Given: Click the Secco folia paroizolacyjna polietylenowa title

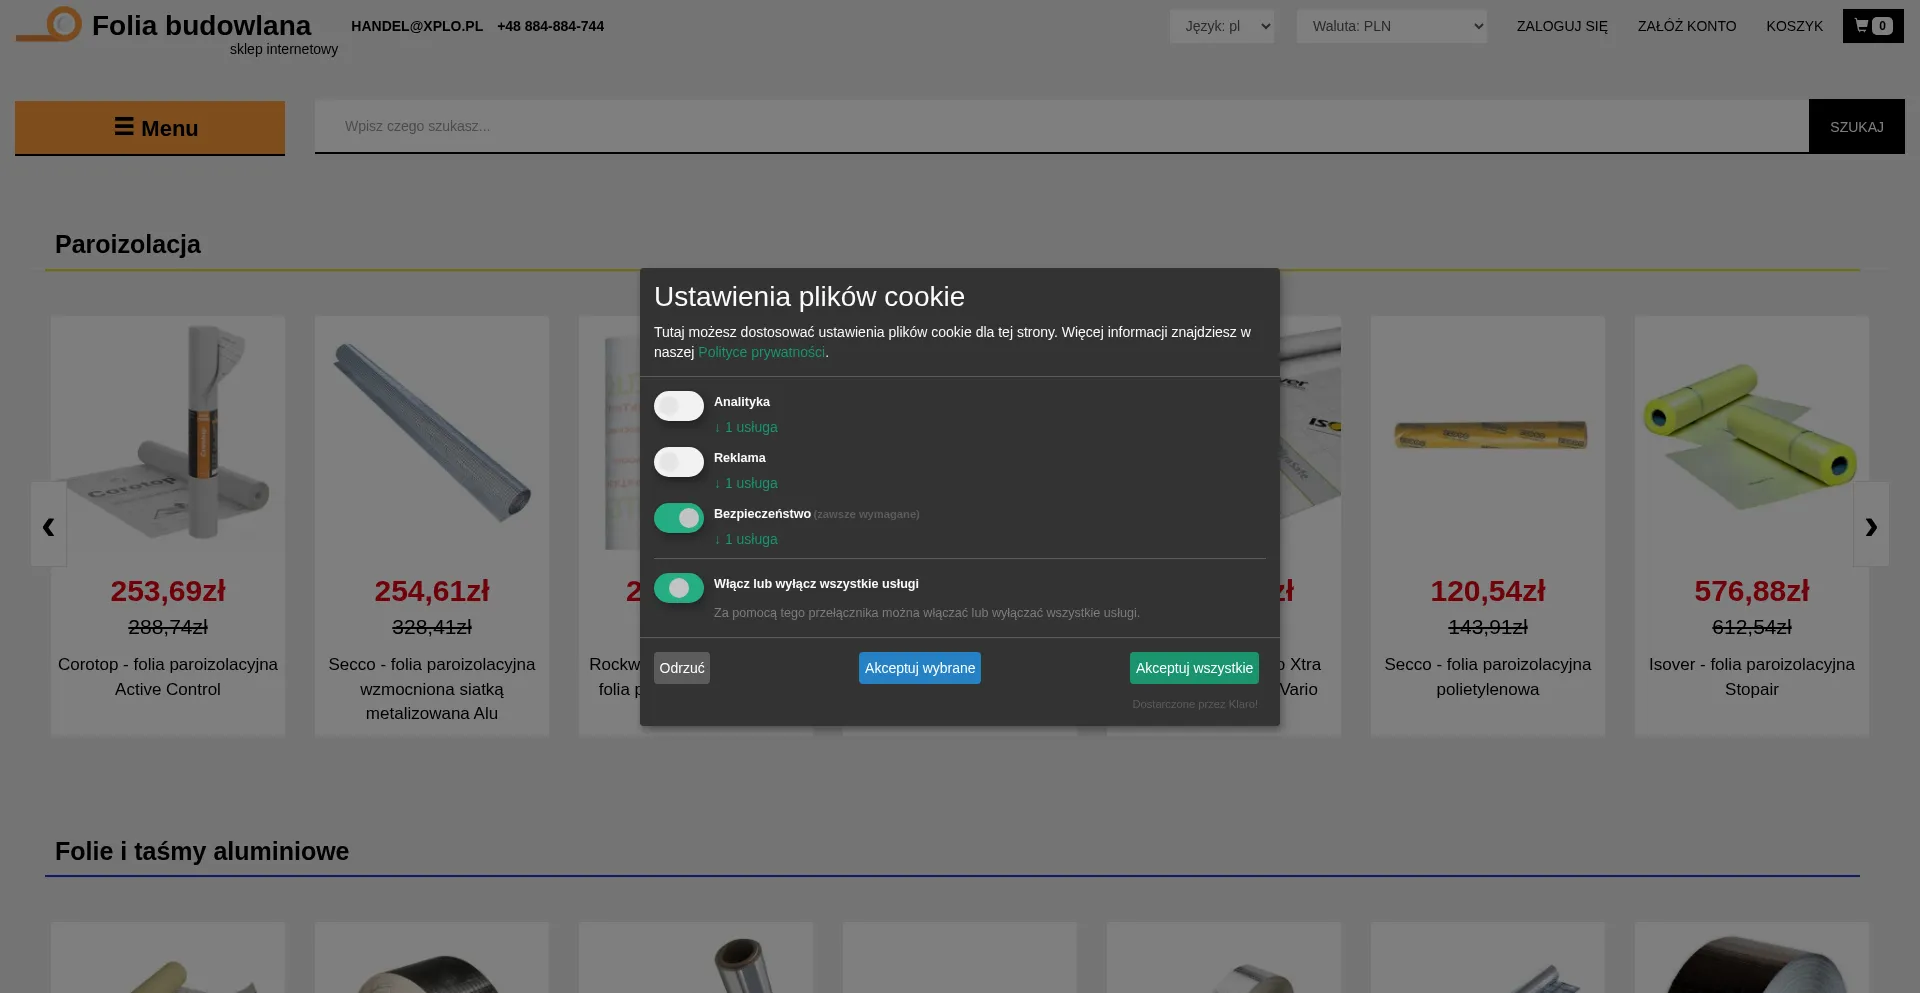Looking at the screenshot, I should 1488,677.
